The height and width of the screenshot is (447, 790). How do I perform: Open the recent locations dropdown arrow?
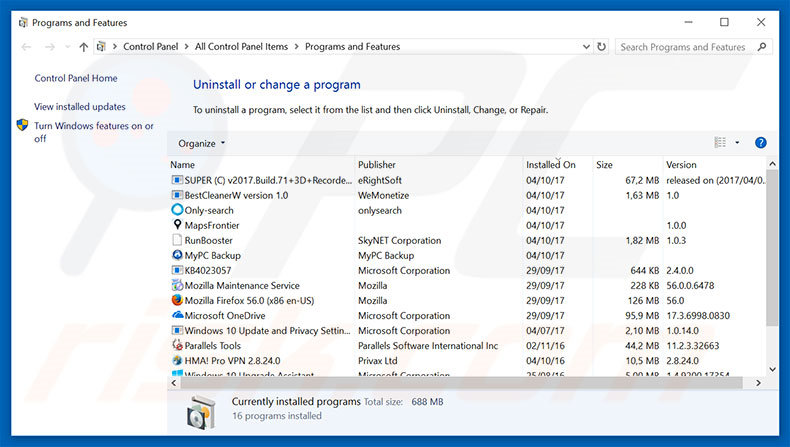click(x=67, y=47)
